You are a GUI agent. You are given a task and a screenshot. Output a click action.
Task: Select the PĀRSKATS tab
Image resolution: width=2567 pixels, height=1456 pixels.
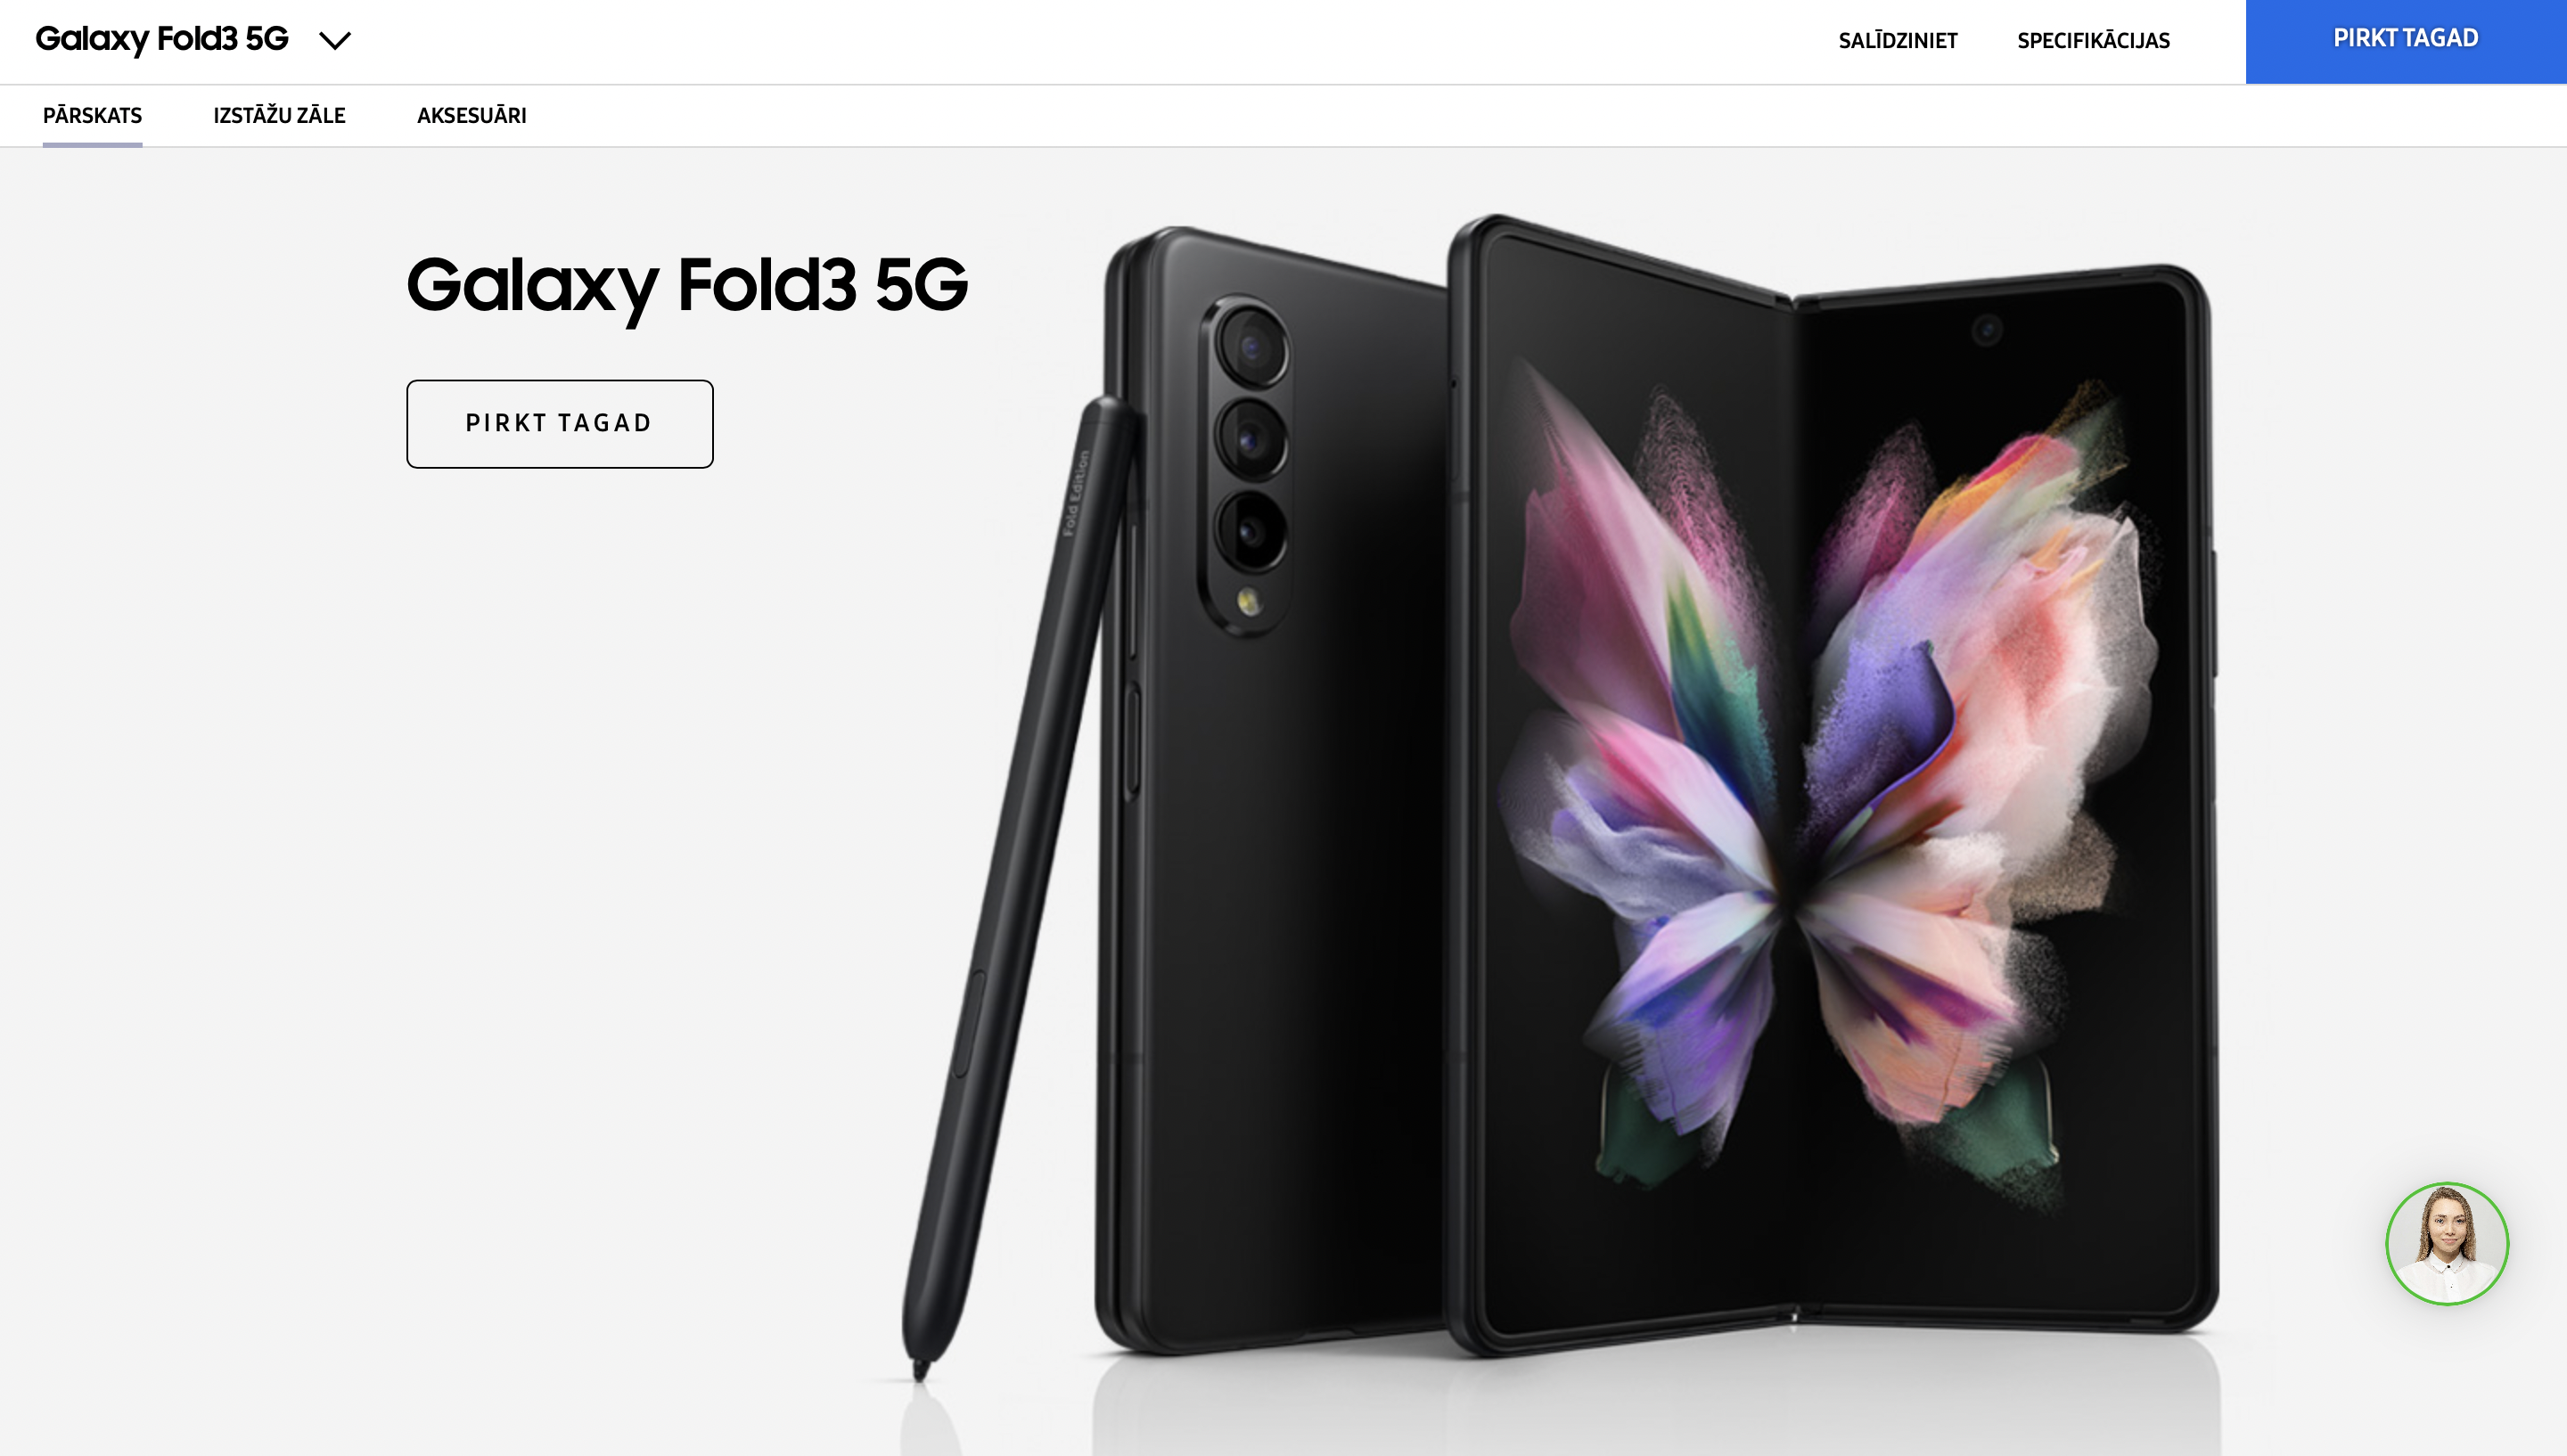pos(92,115)
